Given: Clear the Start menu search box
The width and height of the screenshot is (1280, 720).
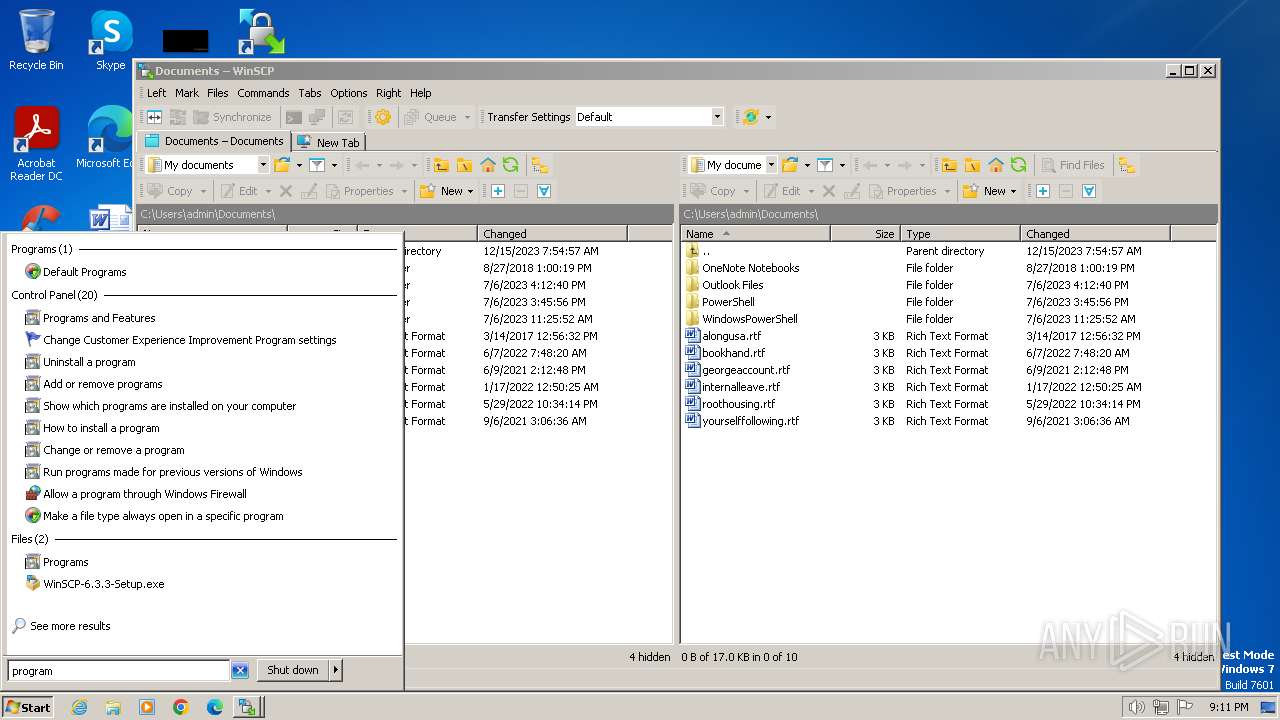Looking at the screenshot, I should (240, 671).
